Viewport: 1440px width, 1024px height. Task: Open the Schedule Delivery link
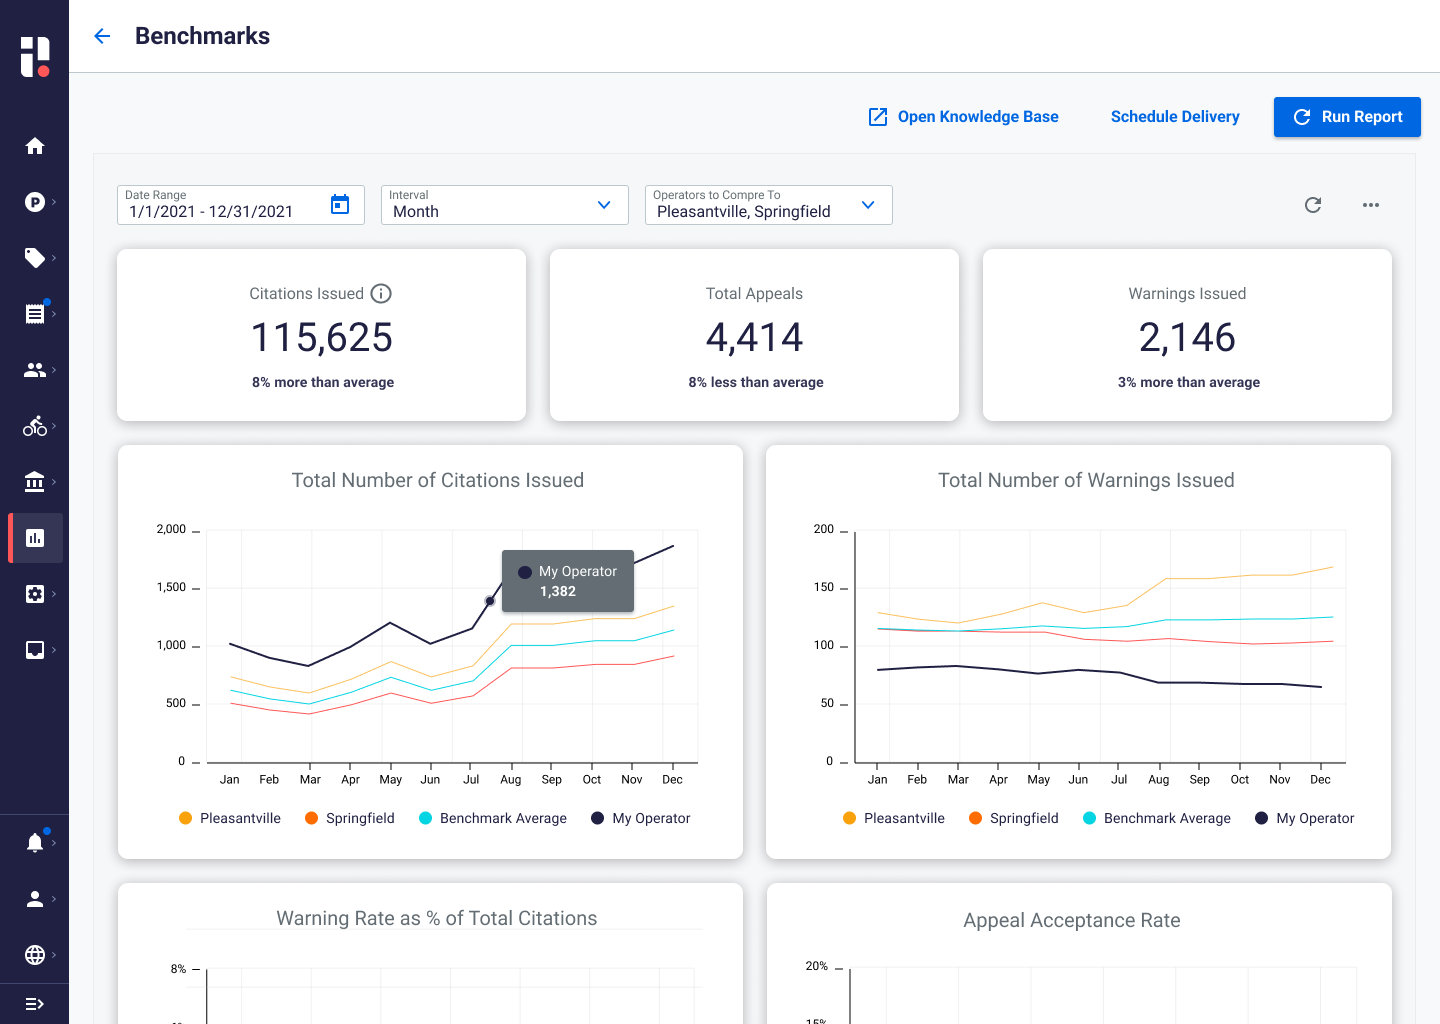pos(1175,117)
